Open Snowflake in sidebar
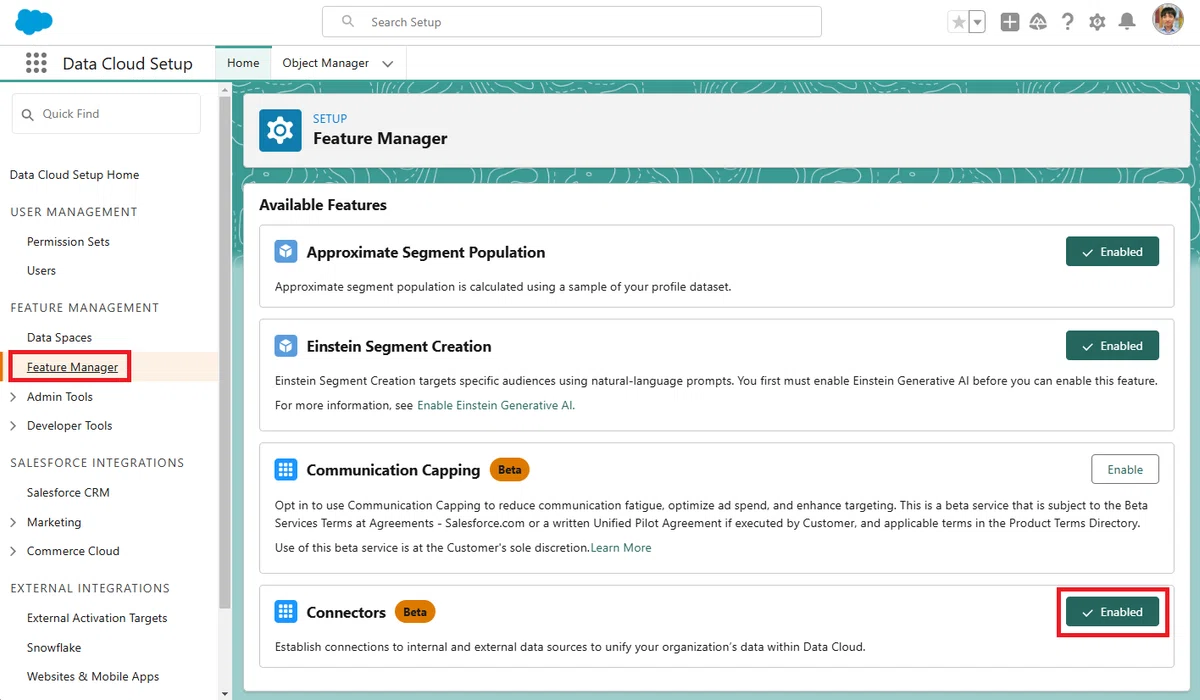This screenshot has width=1200, height=700. pos(54,648)
